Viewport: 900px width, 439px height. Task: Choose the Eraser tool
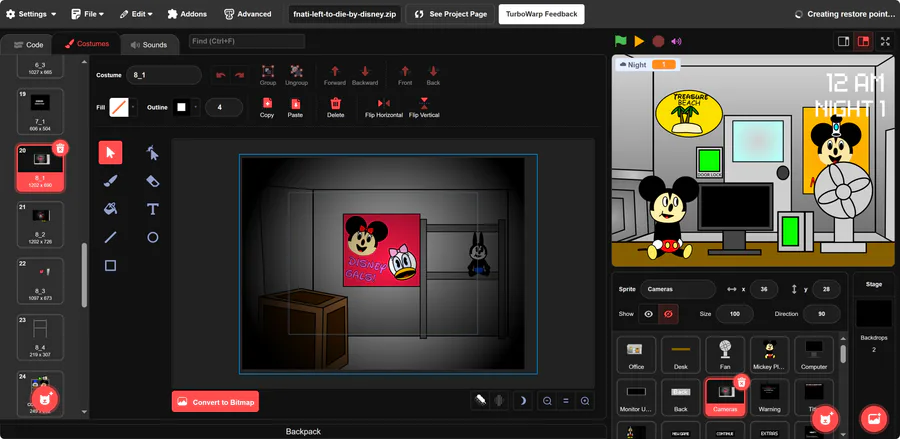click(x=152, y=181)
